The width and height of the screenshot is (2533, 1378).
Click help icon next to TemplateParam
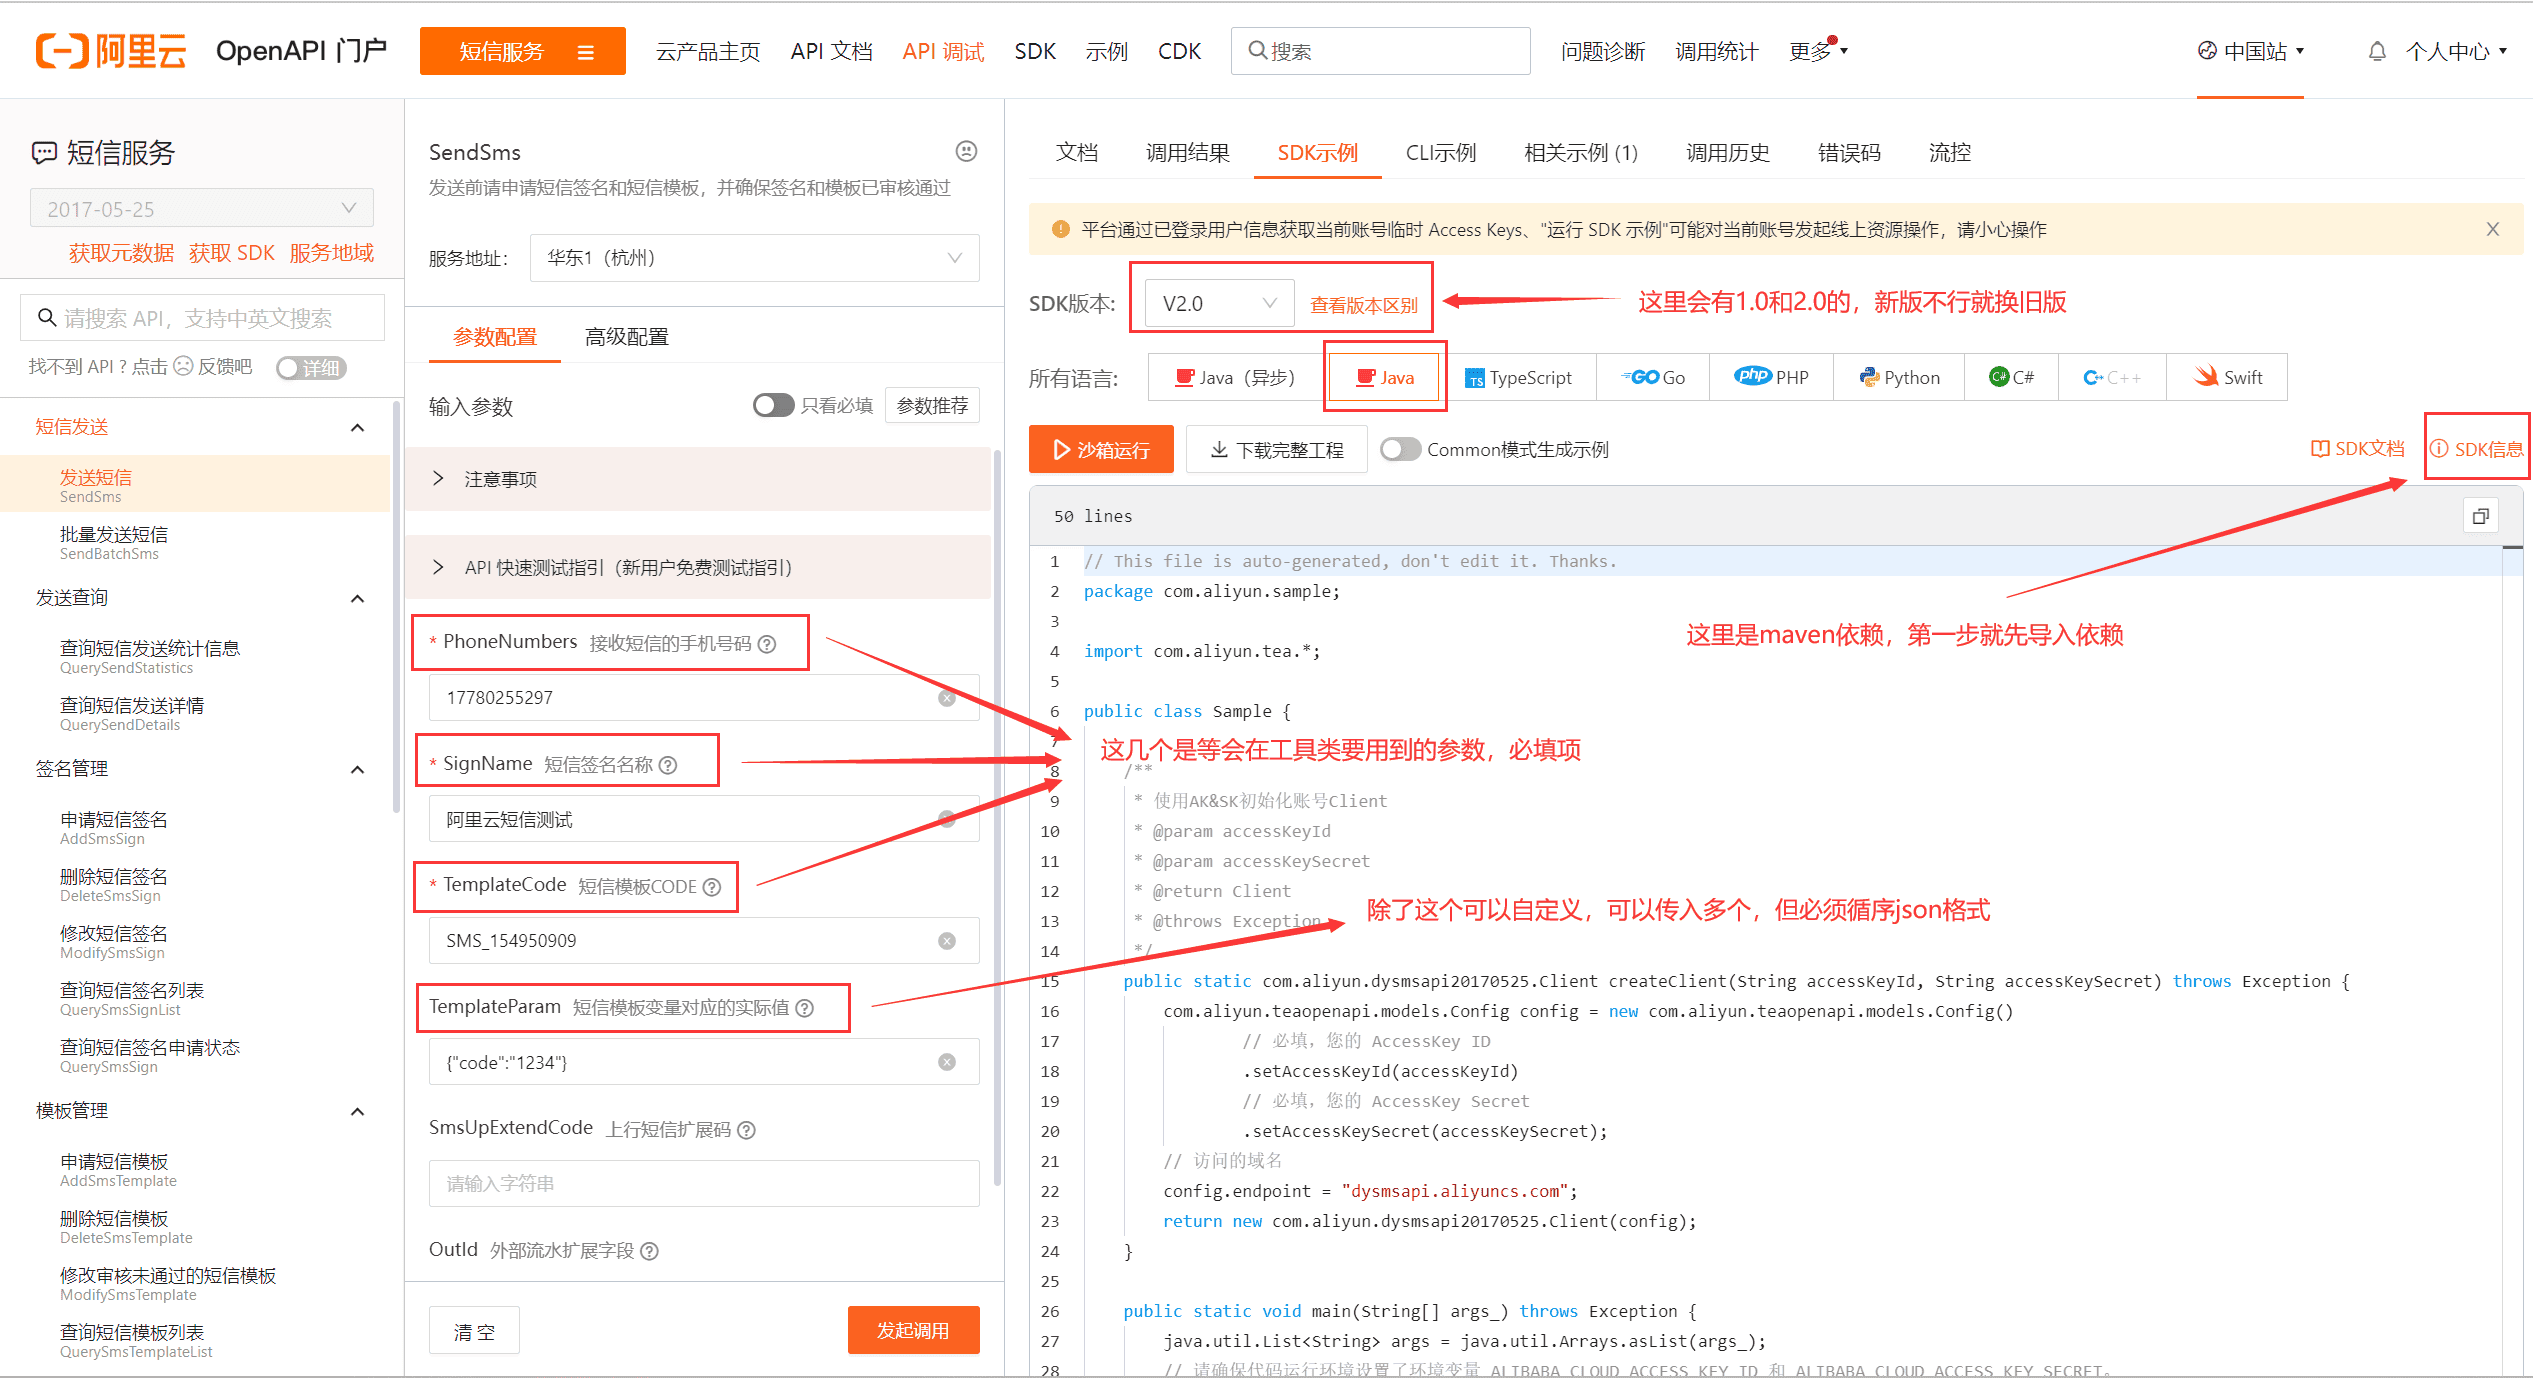pyautogui.click(x=805, y=1008)
